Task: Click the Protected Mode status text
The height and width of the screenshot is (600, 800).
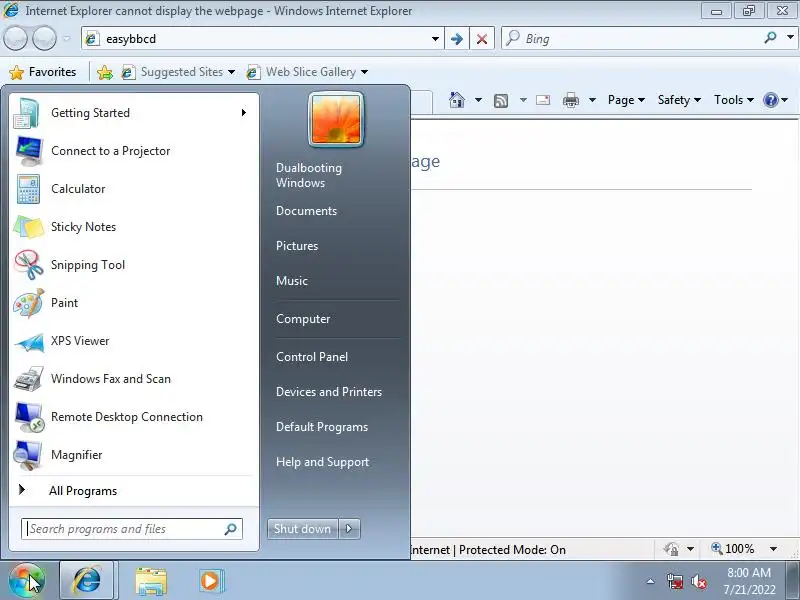Action: 512,550
